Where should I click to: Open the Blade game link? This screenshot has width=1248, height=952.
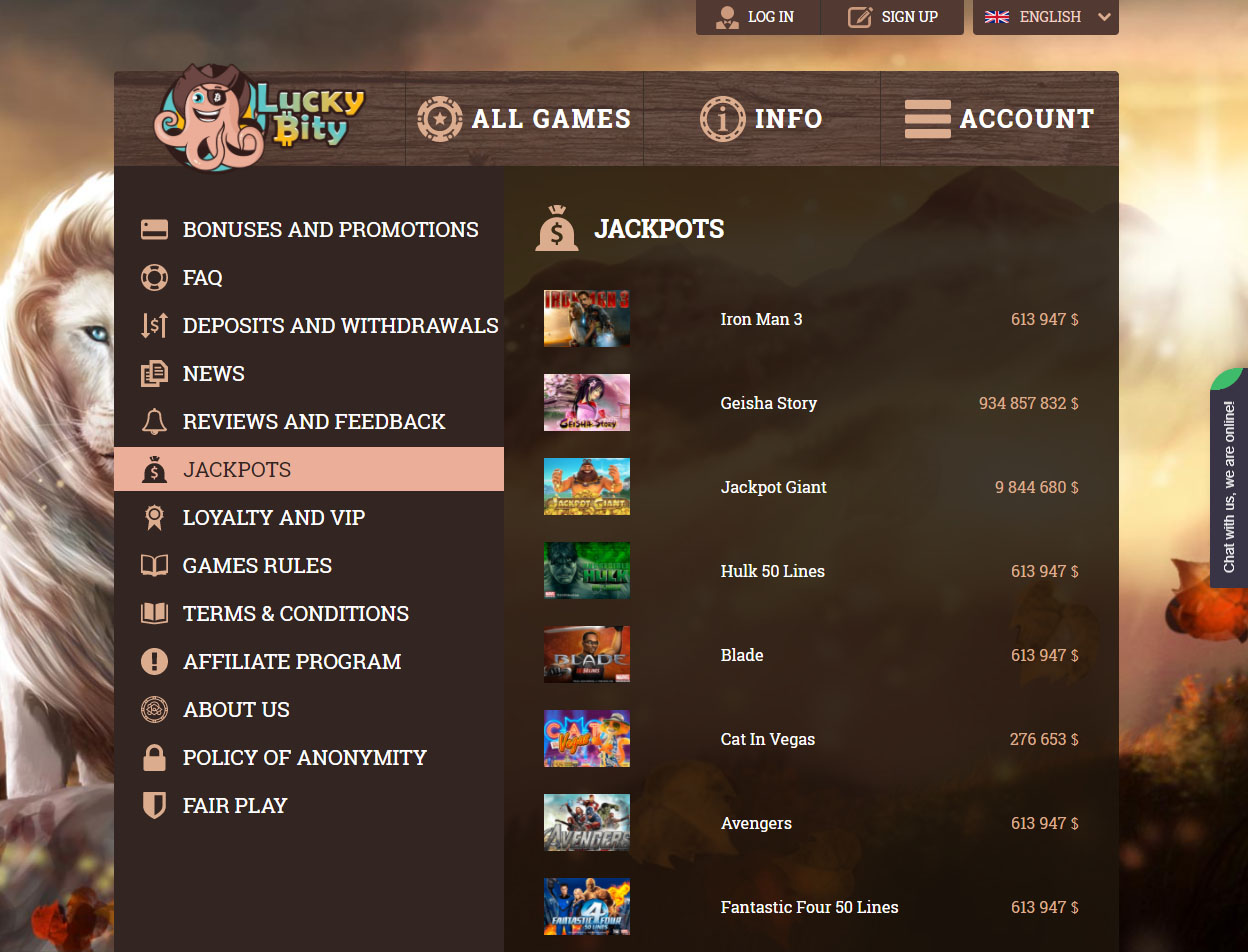pos(742,655)
